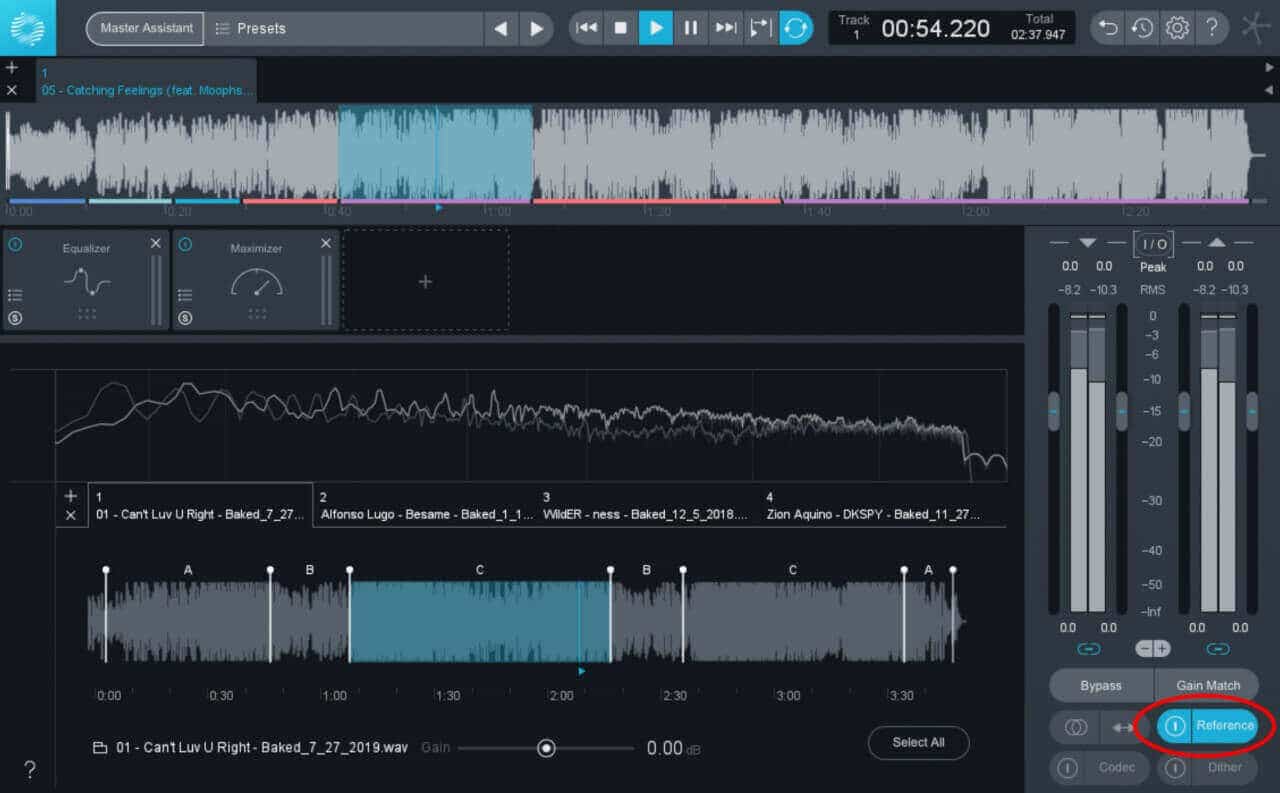1280x793 pixels.
Task: Toggle the Reference power button
Action: click(x=1176, y=726)
